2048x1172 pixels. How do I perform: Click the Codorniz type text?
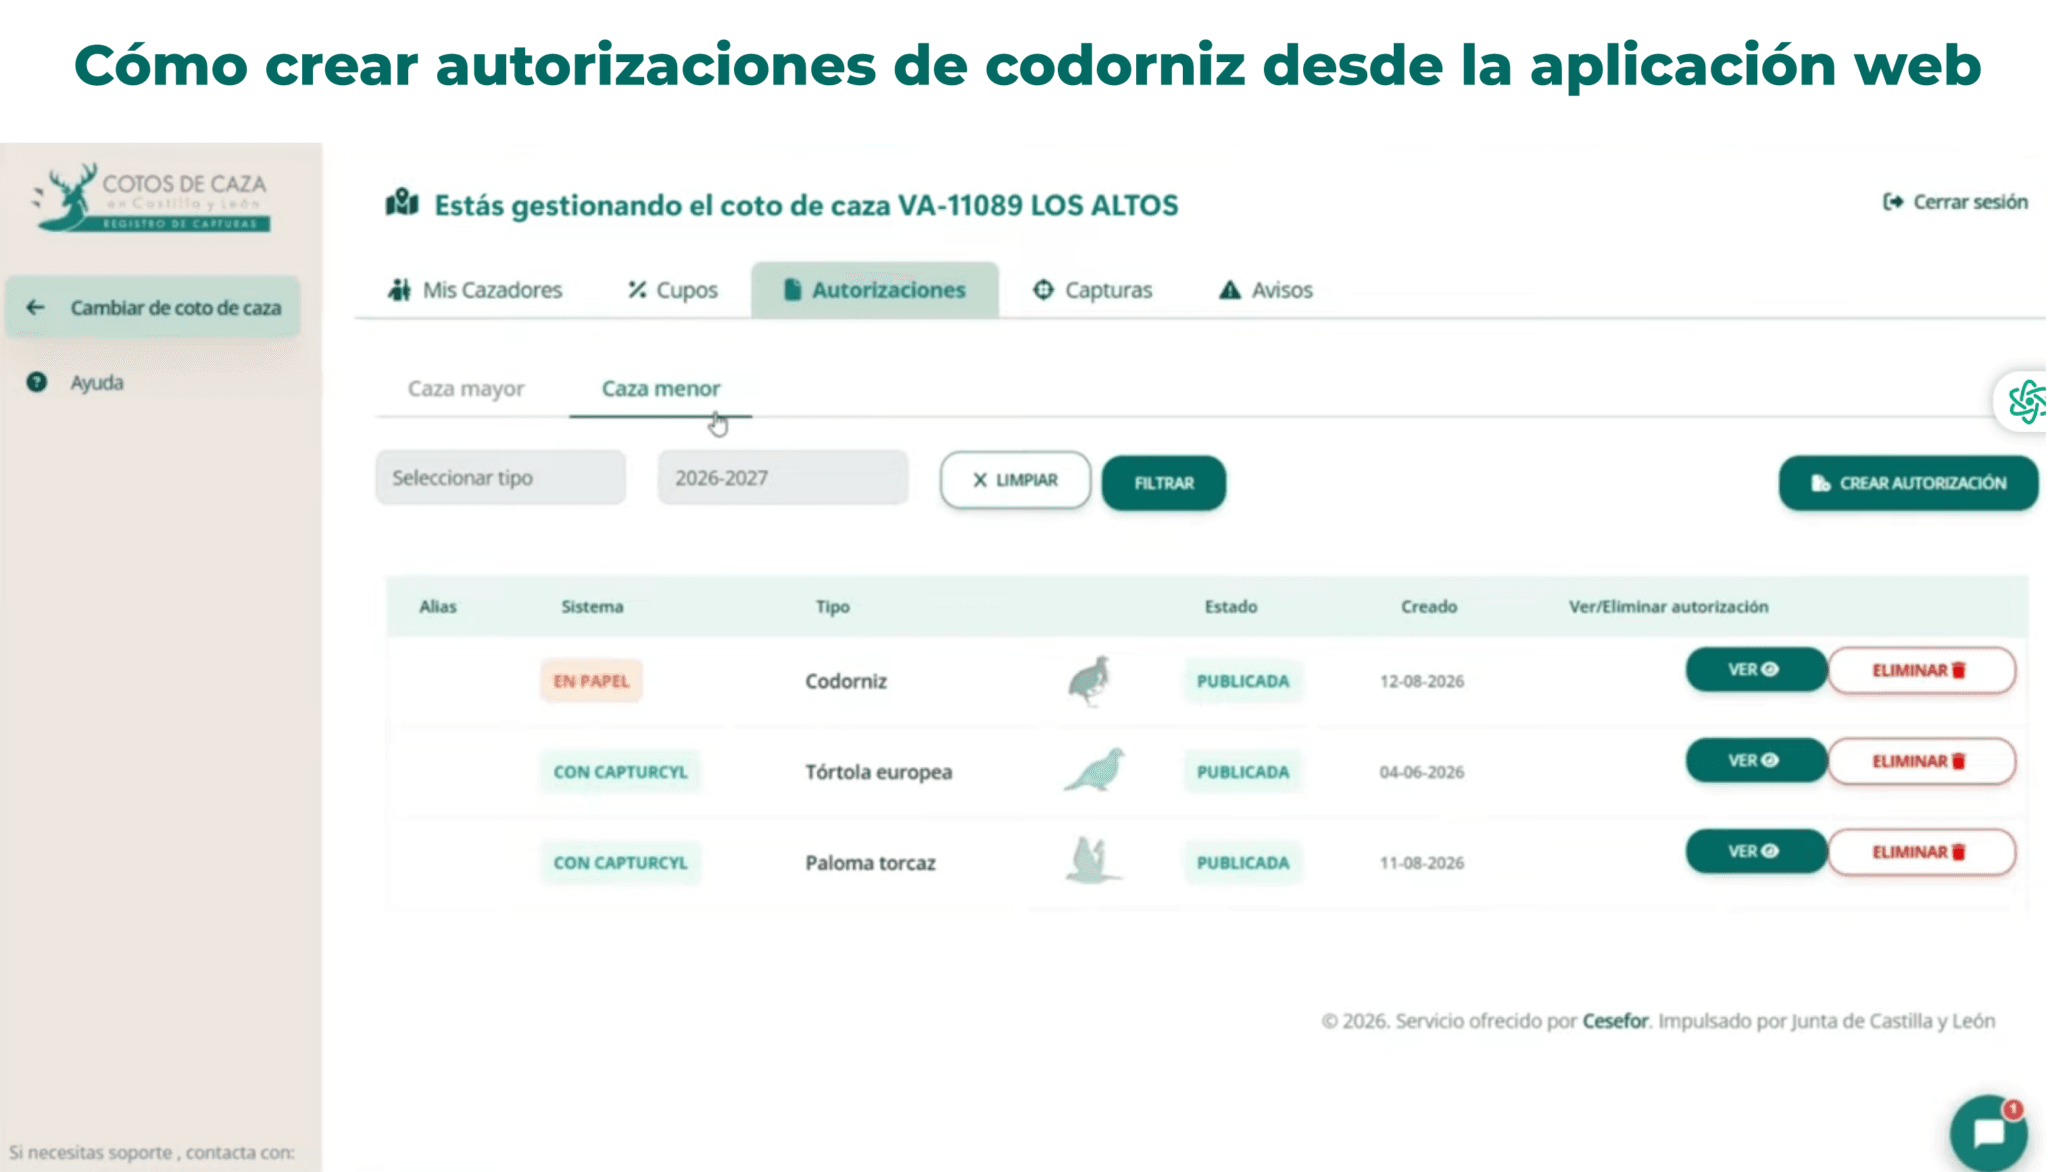tap(846, 681)
